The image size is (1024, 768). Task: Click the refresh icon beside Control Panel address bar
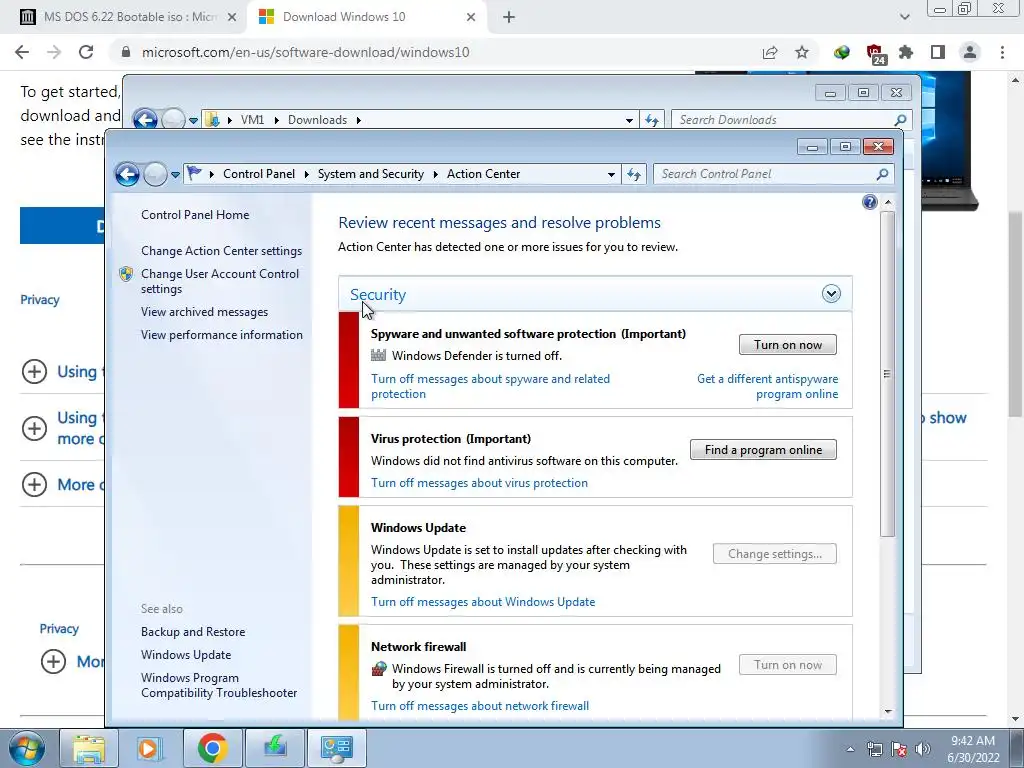pos(633,174)
